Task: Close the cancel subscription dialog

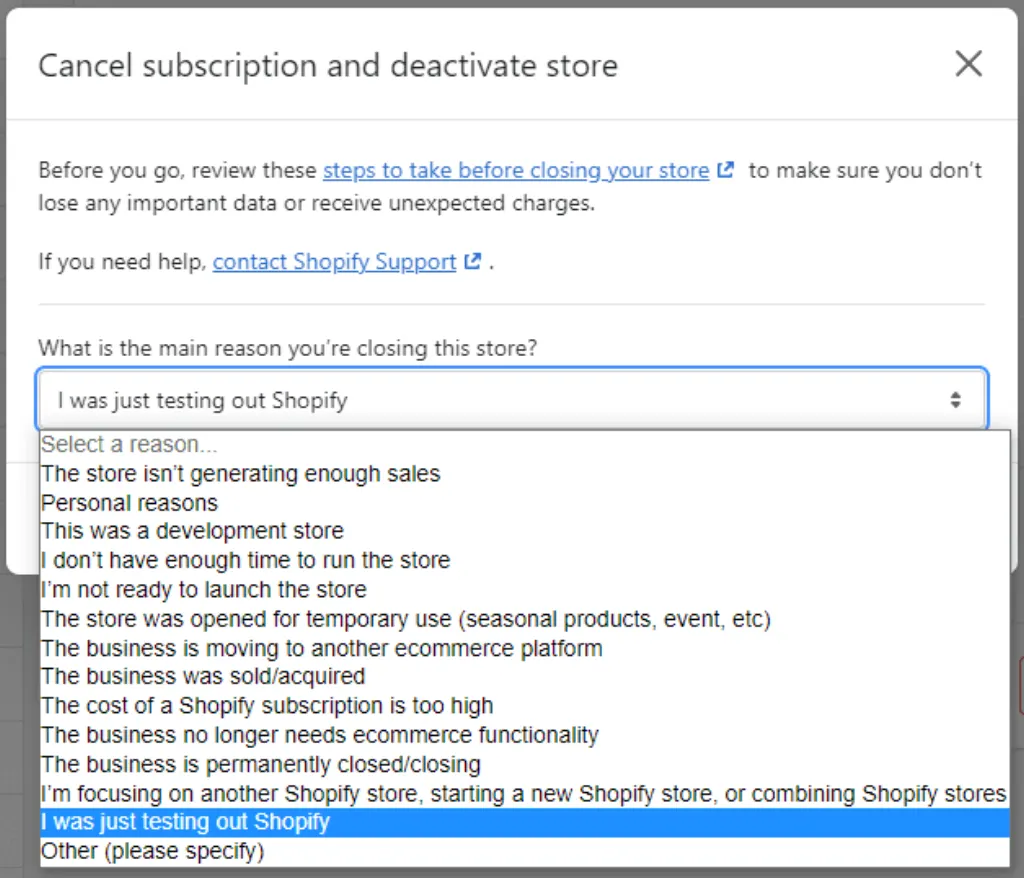Action: 968,64
